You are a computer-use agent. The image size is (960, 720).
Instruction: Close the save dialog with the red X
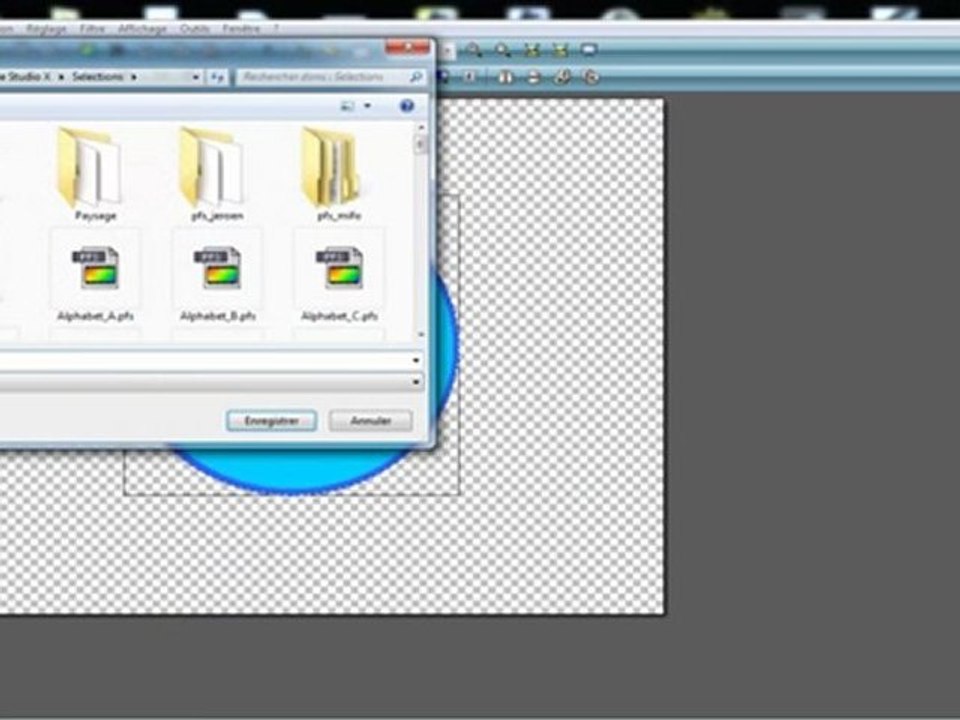tap(408, 47)
